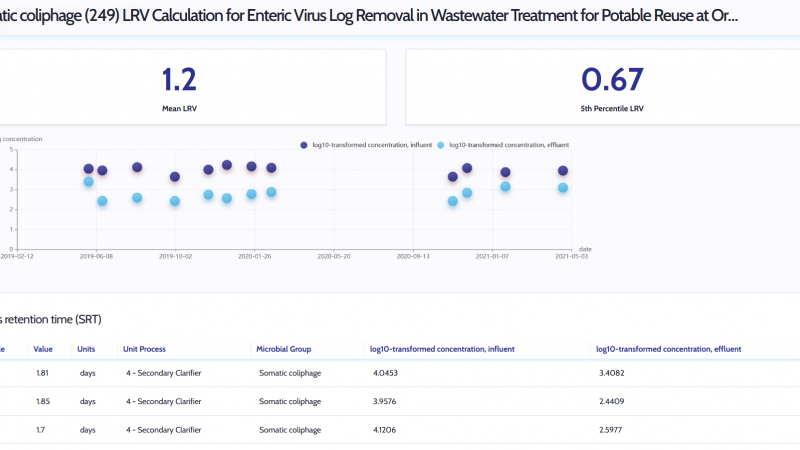Click the last dark influent point near 2021-05-03
Screen dimensions: 800x450
click(563, 171)
